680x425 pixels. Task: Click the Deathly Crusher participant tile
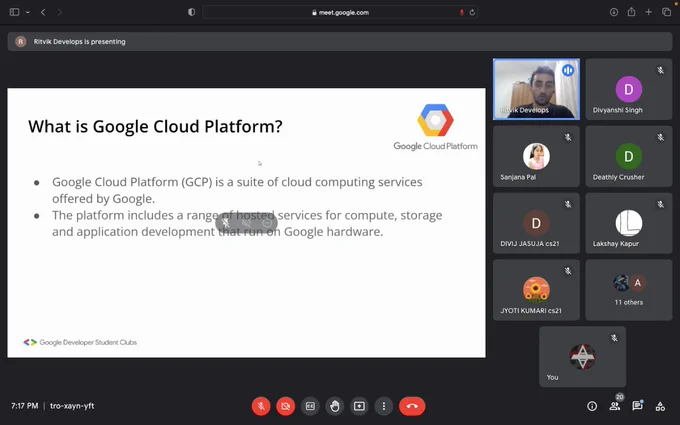pos(629,156)
